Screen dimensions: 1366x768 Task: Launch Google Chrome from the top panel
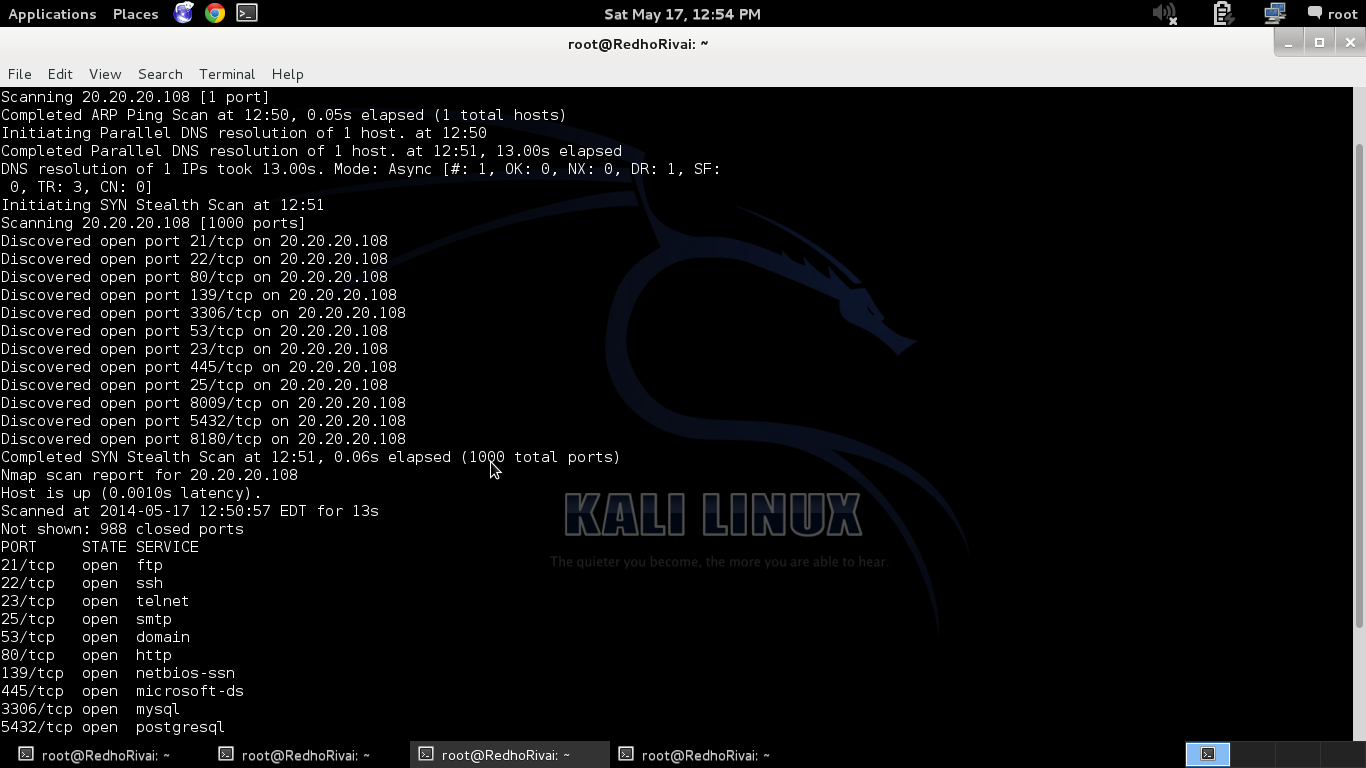coord(213,14)
